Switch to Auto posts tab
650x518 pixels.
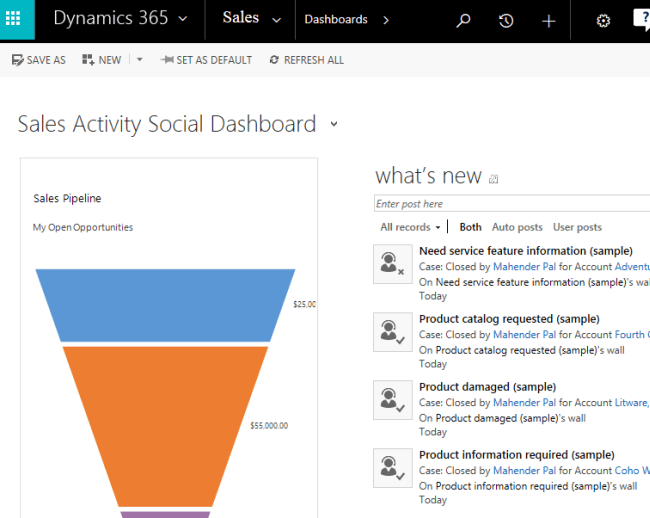tap(517, 227)
